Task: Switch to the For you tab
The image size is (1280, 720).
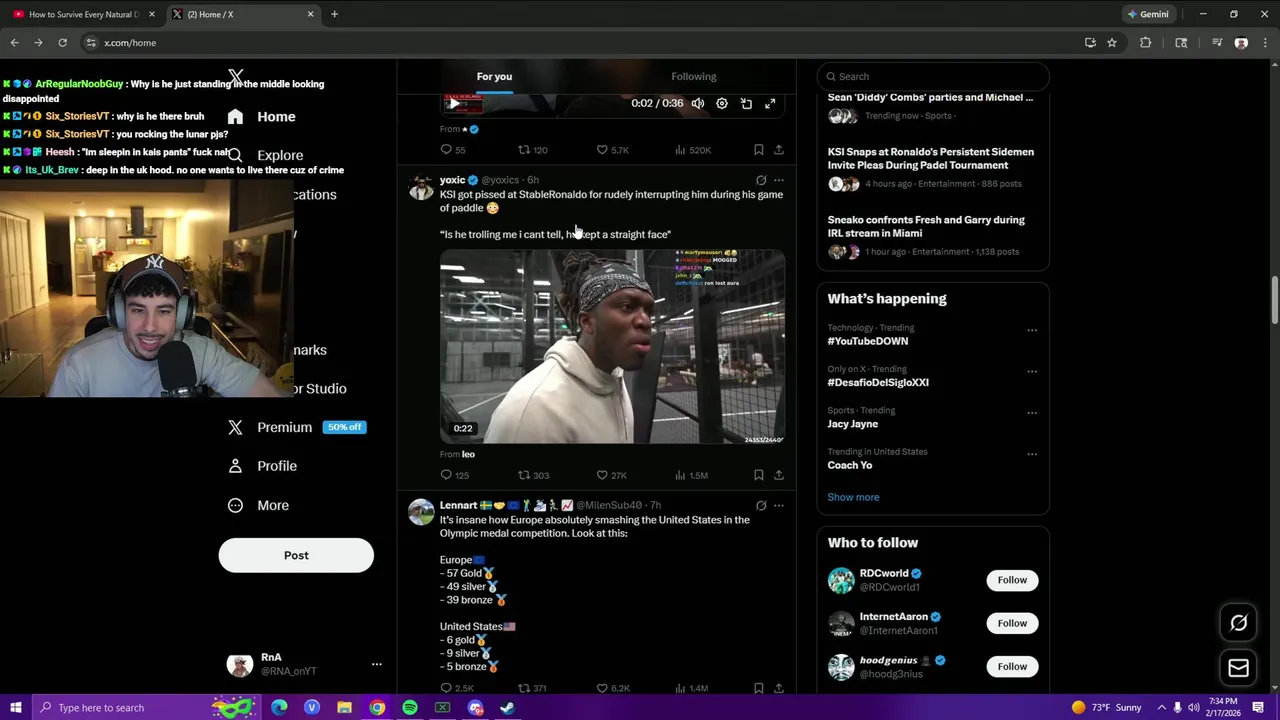Action: click(494, 76)
